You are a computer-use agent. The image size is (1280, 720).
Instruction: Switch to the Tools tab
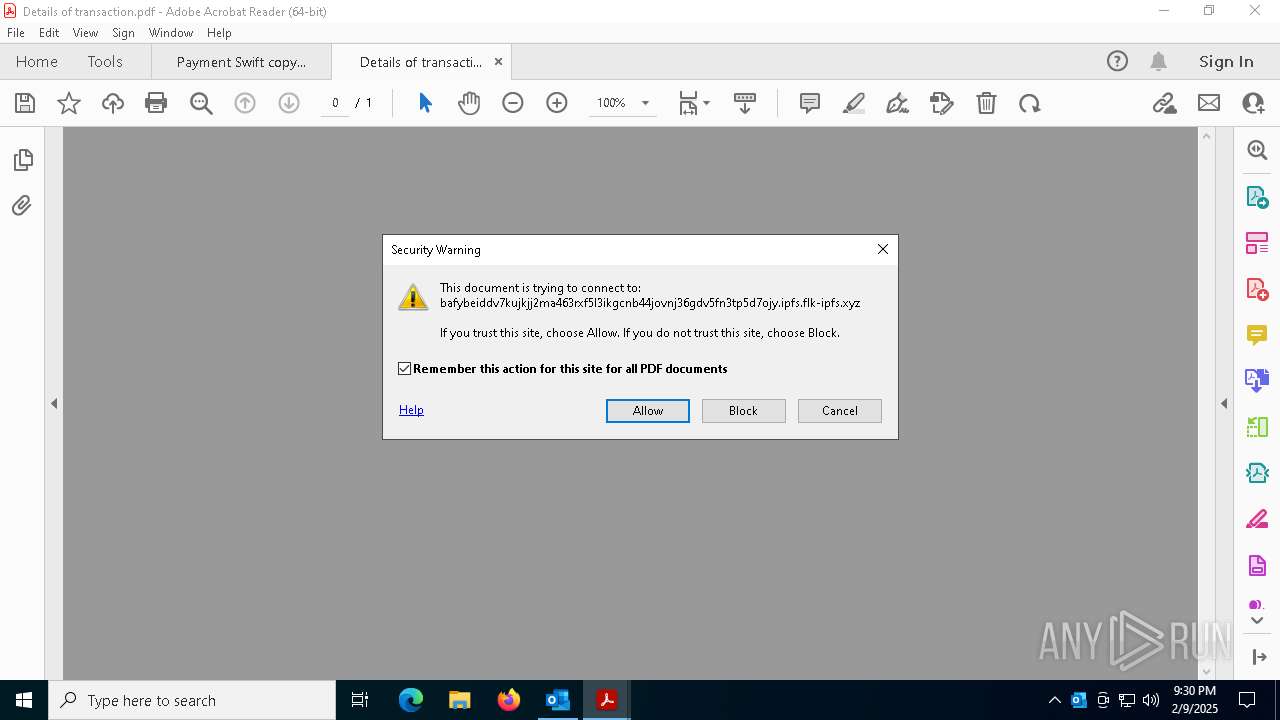click(105, 61)
